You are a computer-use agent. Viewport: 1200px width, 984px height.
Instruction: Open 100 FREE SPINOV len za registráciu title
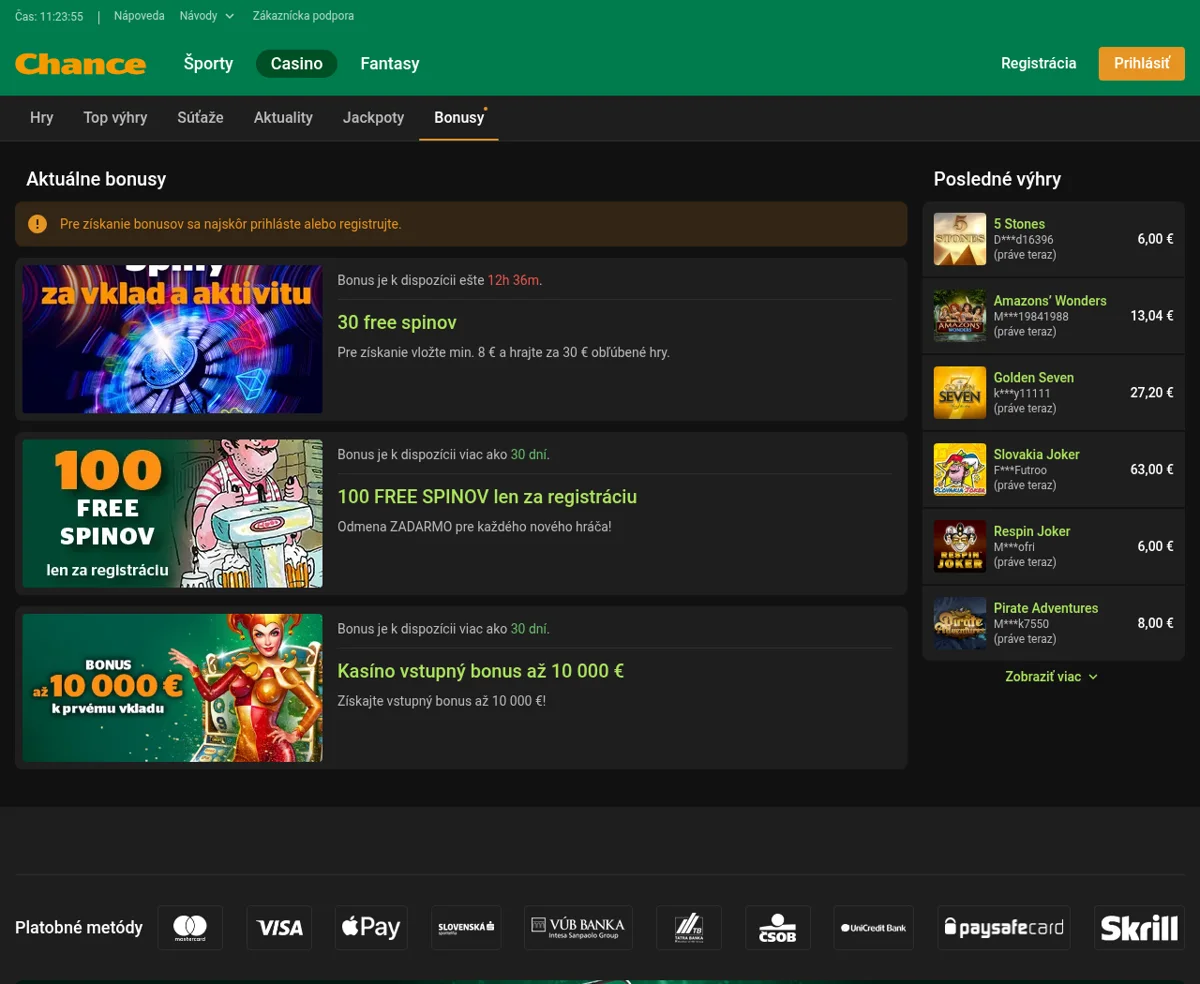[487, 497]
